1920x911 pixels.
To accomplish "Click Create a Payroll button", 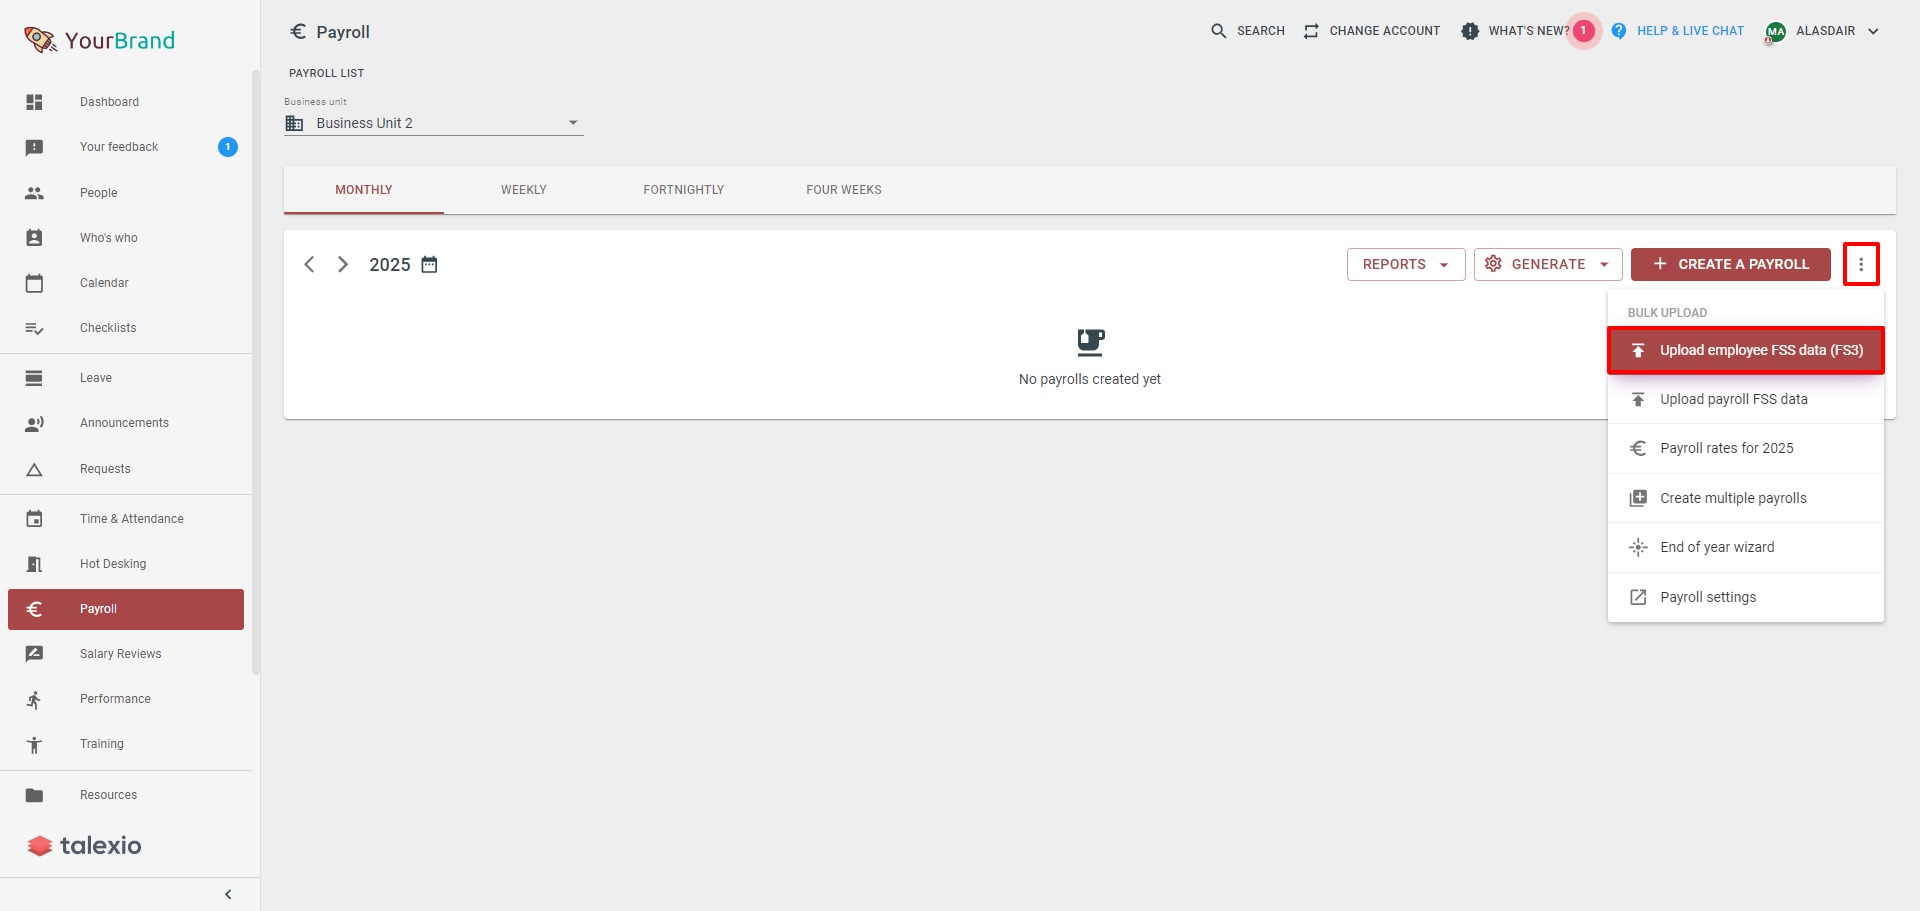I will pyautogui.click(x=1731, y=264).
